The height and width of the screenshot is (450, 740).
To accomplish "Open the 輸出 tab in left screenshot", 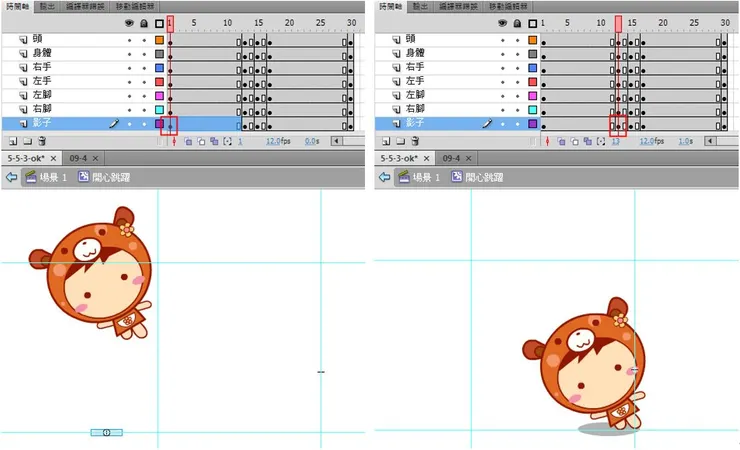I will (47, 7).
